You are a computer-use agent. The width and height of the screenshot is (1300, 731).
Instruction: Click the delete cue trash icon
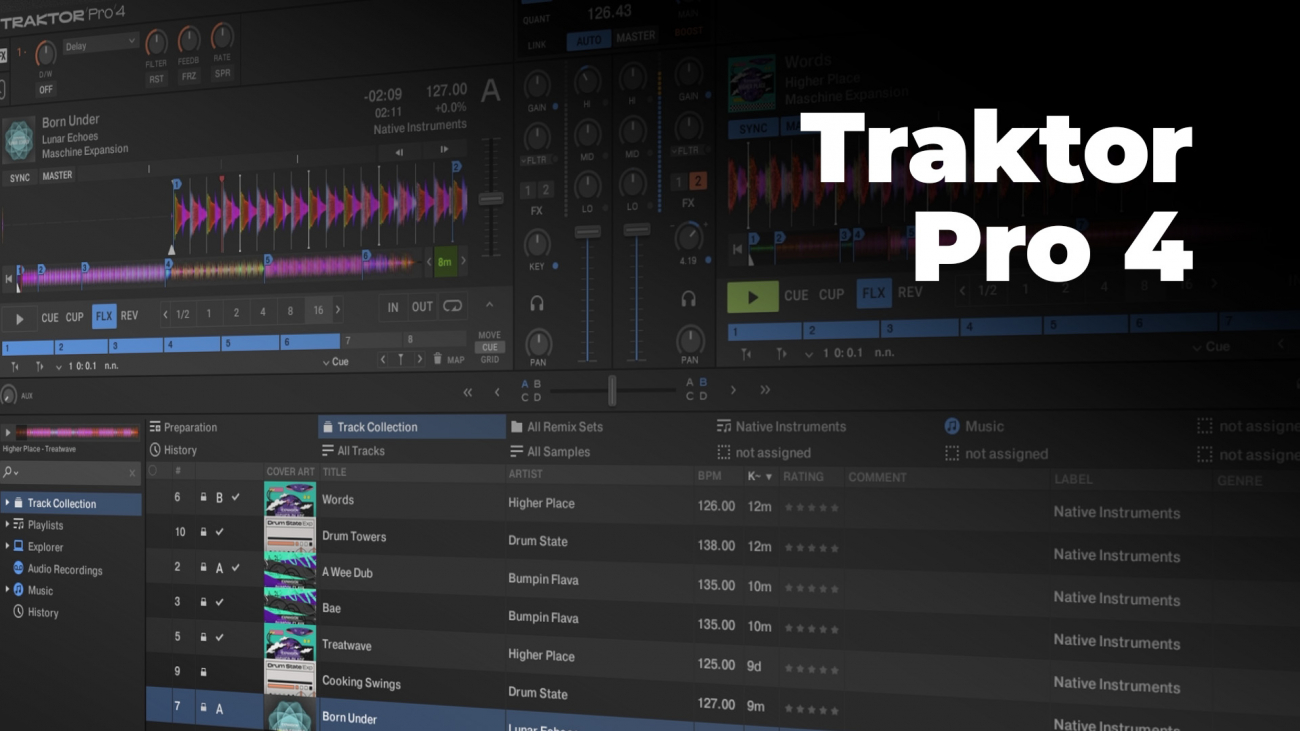[437, 359]
